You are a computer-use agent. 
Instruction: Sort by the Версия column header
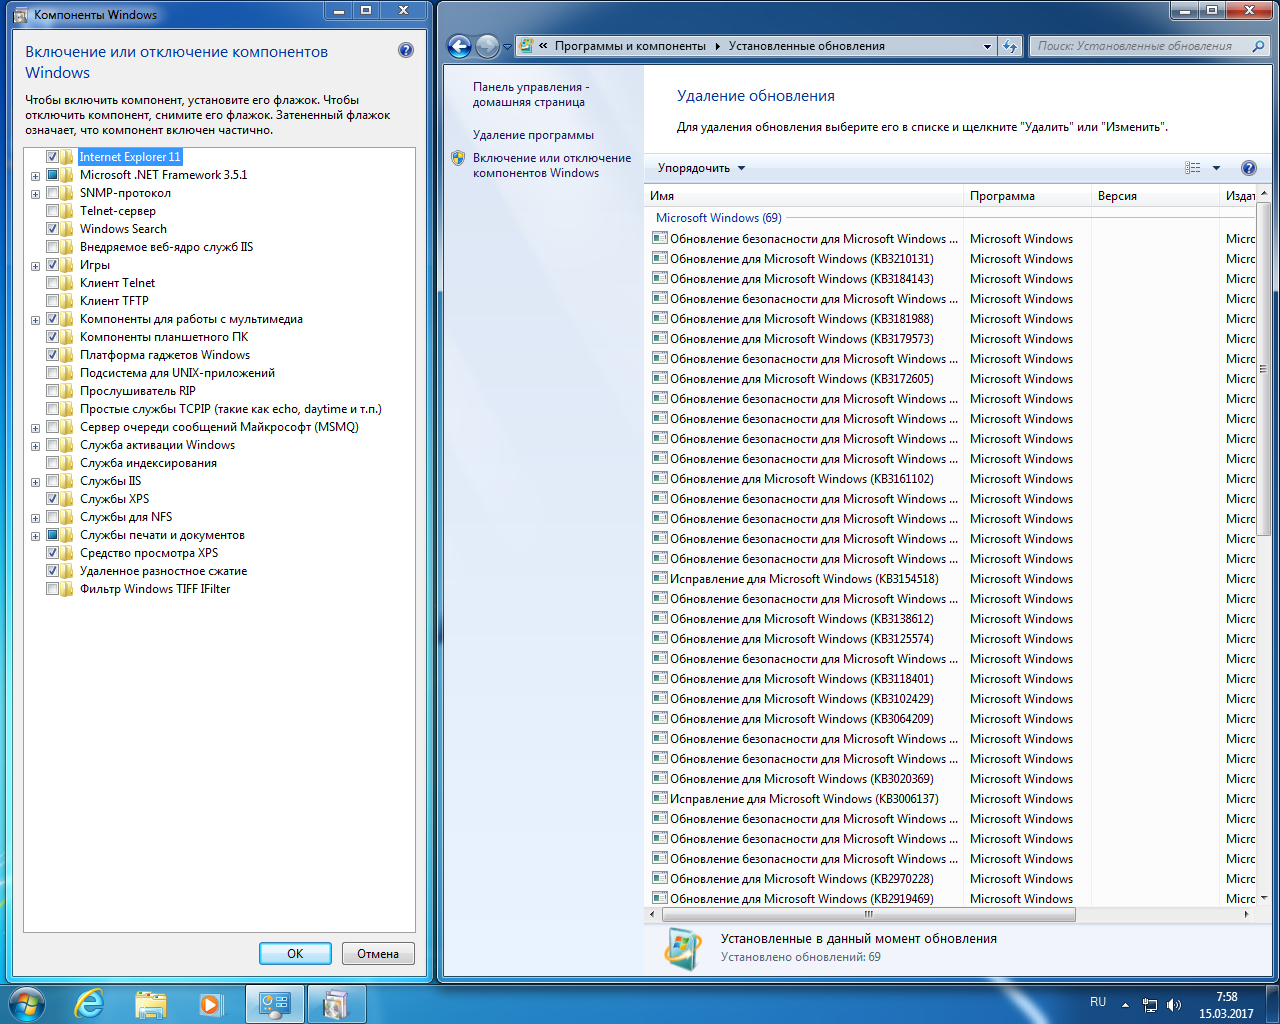[x=1155, y=196]
